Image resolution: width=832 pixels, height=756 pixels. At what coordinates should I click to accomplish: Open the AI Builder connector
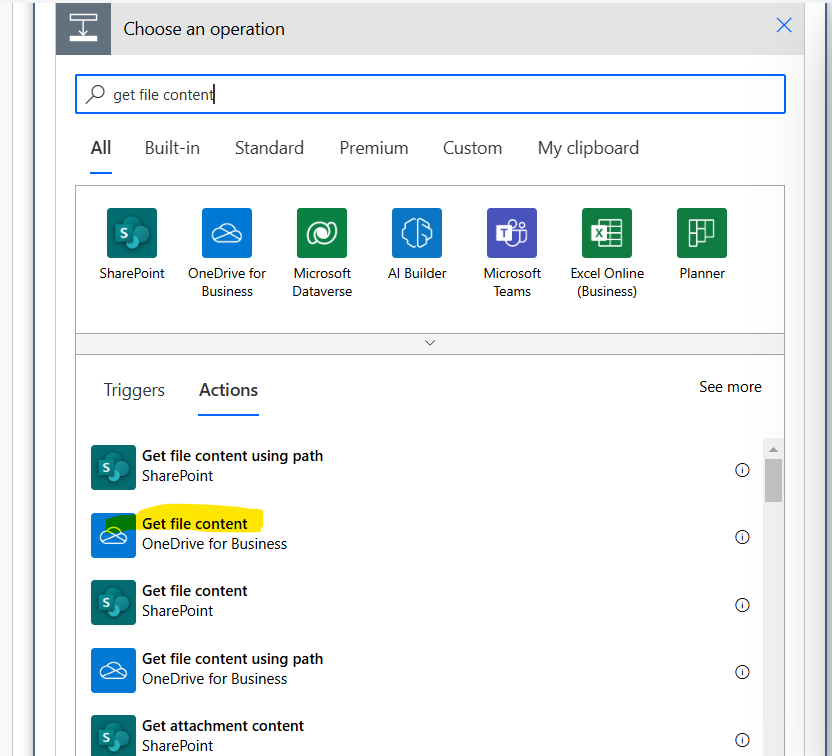(x=416, y=233)
